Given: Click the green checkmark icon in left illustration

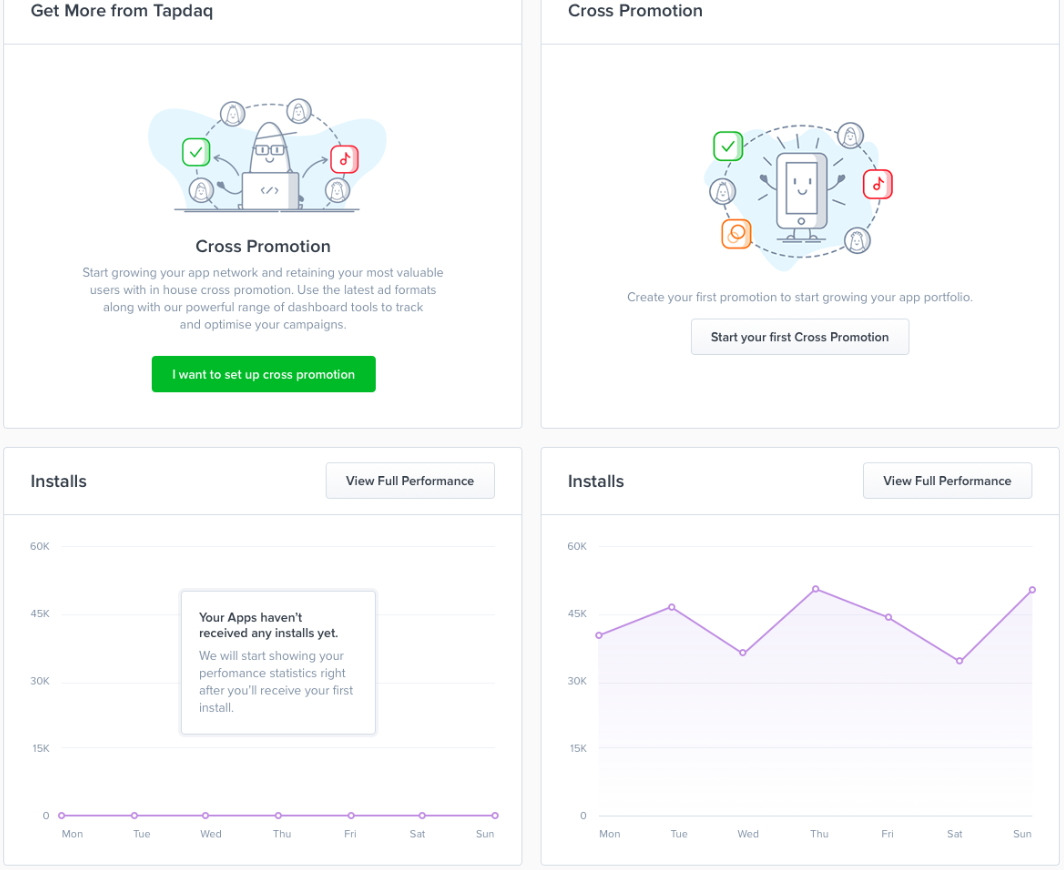Looking at the screenshot, I should [x=196, y=152].
